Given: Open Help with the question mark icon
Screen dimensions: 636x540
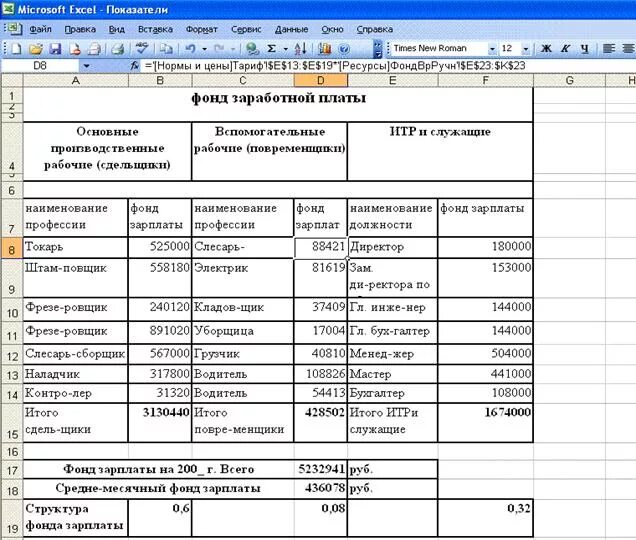Looking at the screenshot, I should 344,49.
